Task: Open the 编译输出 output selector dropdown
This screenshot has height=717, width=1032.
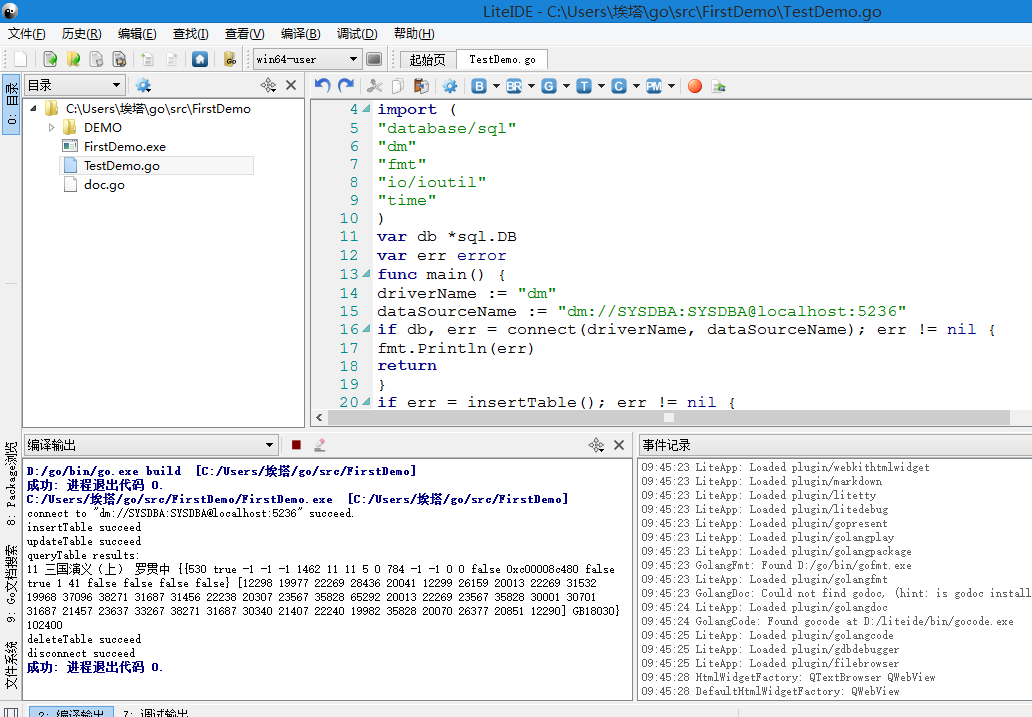Action: tap(150, 445)
